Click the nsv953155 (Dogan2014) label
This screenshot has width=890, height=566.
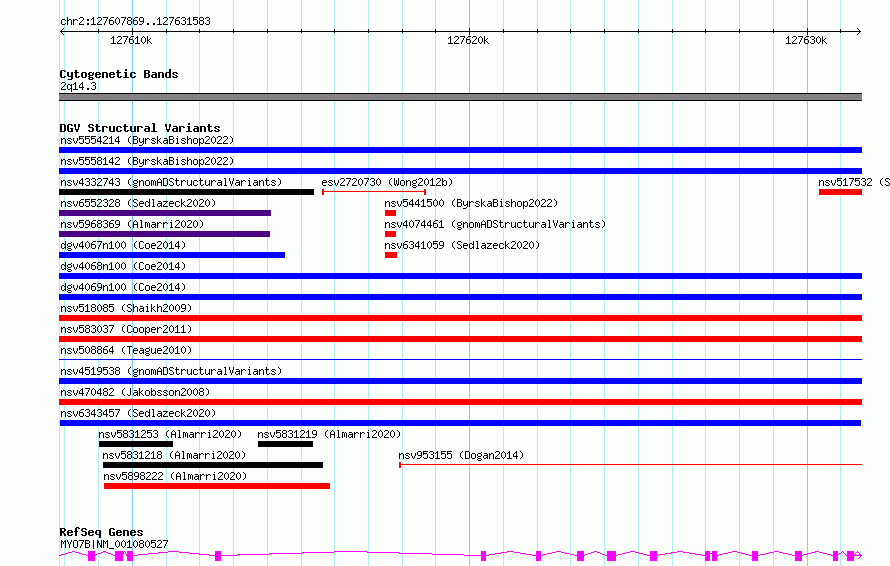pyautogui.click(x=461, y=455)
